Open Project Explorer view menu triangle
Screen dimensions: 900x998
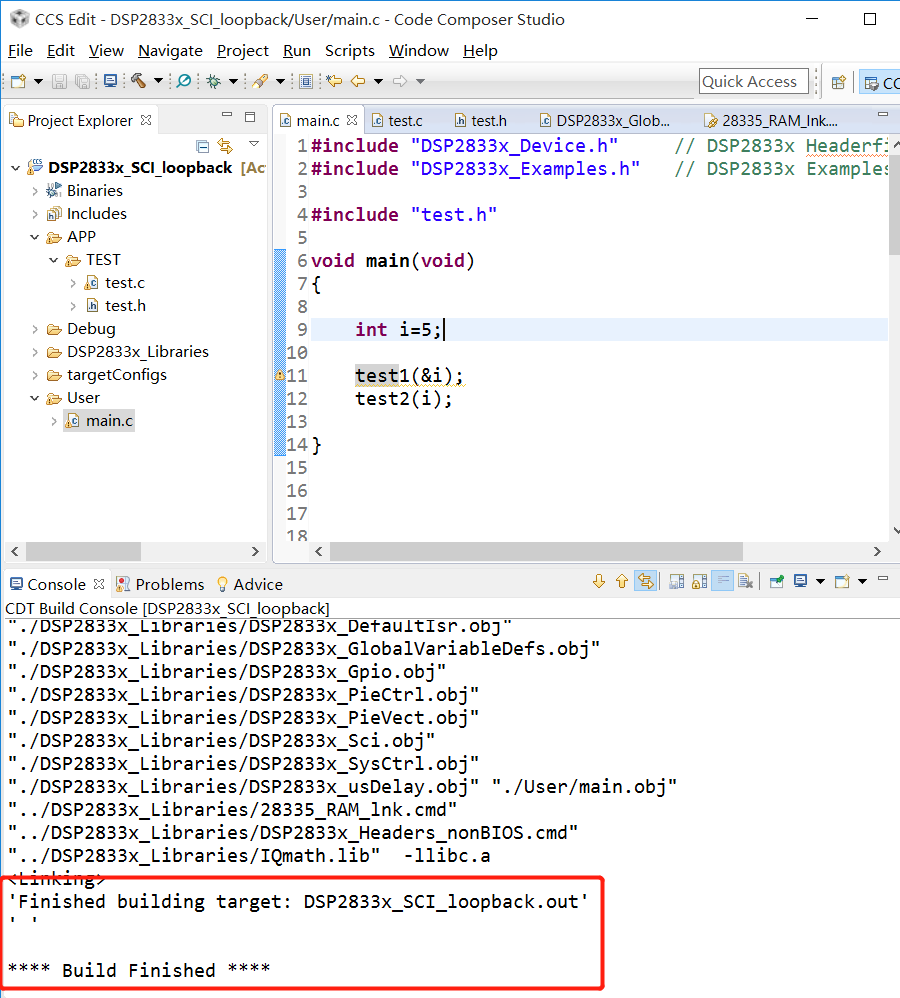[254, 144]
